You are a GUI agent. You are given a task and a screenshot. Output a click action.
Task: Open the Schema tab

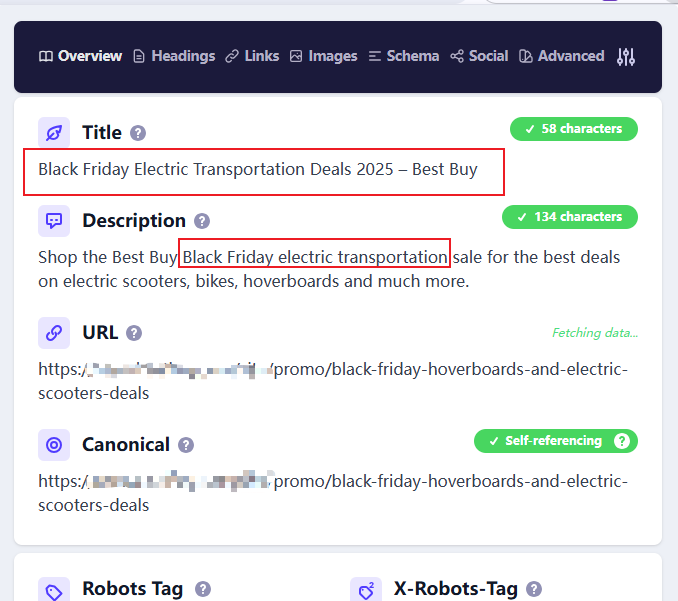pyautogui.click(x=403, y=56)
